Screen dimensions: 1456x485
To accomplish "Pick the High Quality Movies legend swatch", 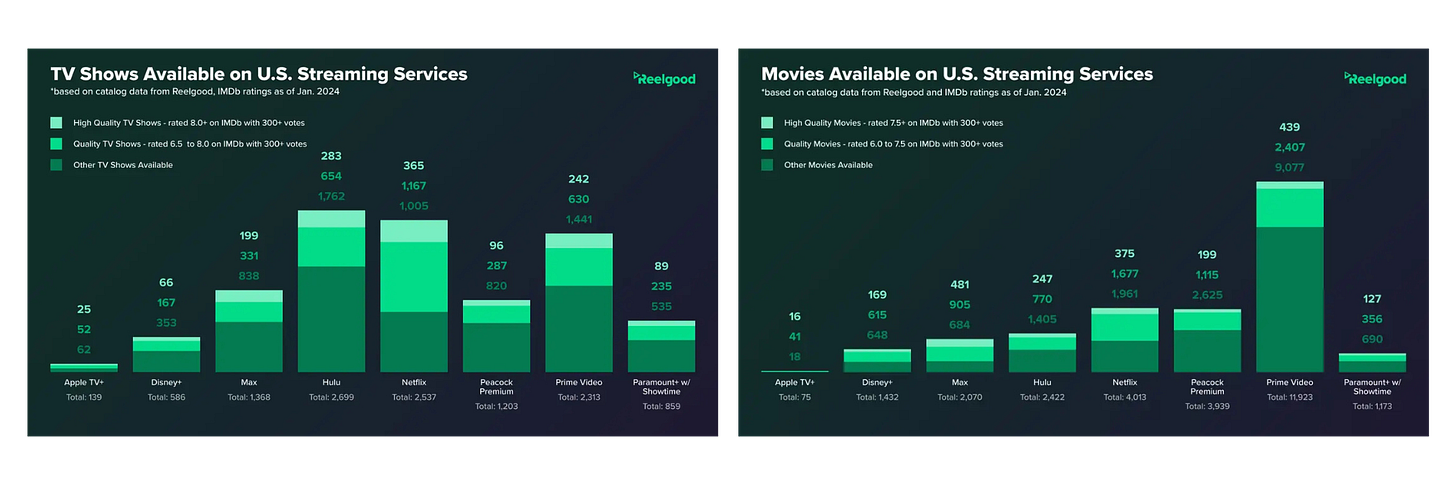I will pos(768,123).
